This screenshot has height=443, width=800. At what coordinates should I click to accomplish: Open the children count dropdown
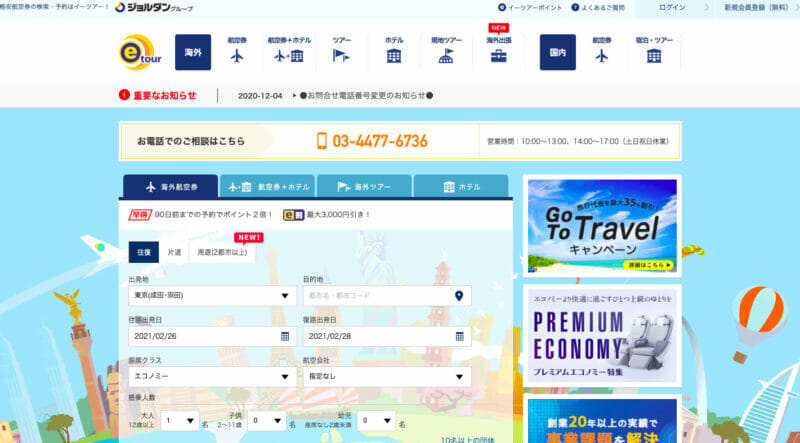click(267, 421)
